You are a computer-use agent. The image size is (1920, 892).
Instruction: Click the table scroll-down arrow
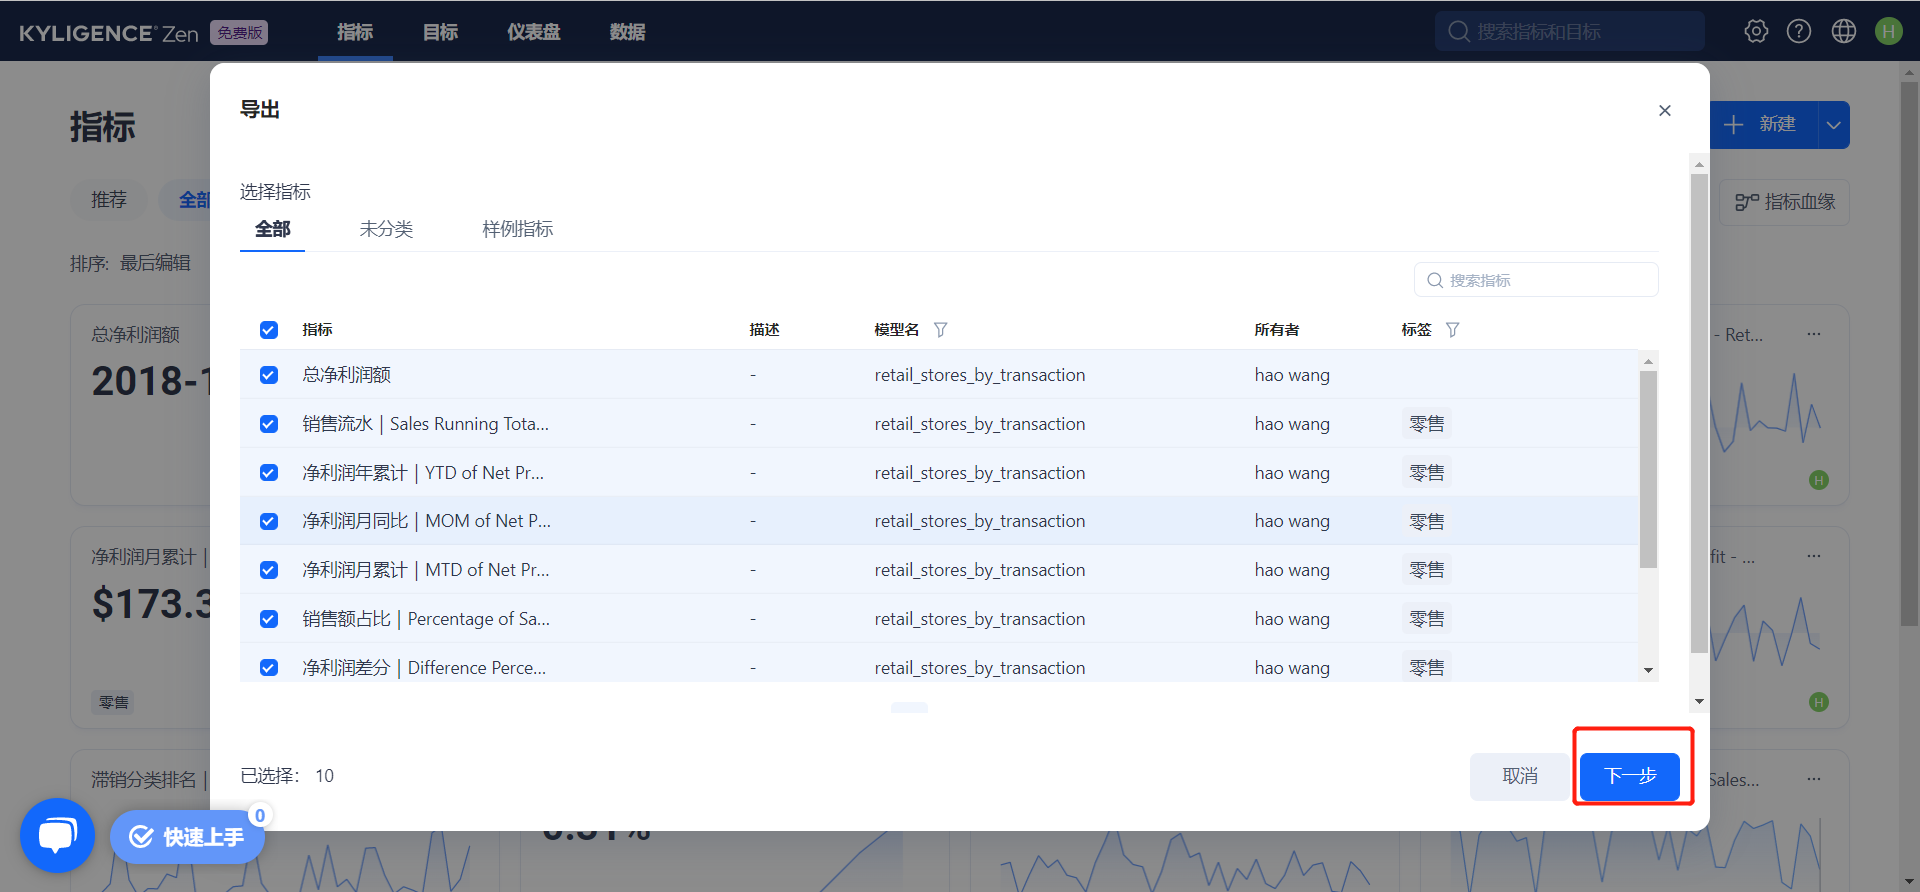coord(1648,671)
